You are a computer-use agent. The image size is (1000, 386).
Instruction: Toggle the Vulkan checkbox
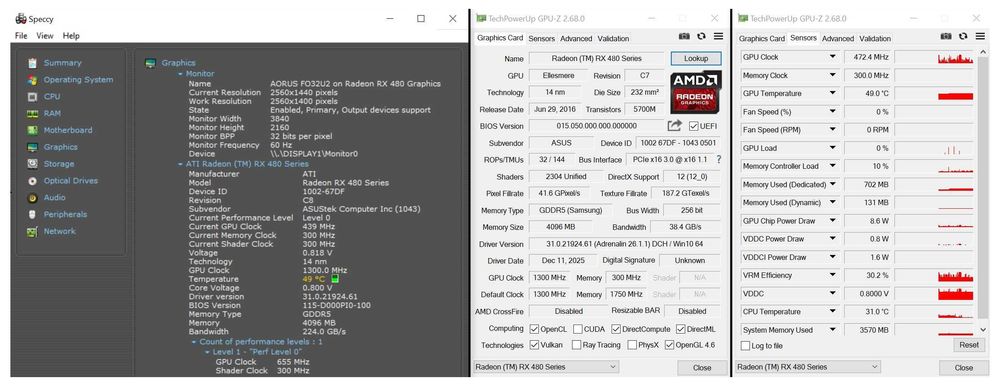click(534, 345)
